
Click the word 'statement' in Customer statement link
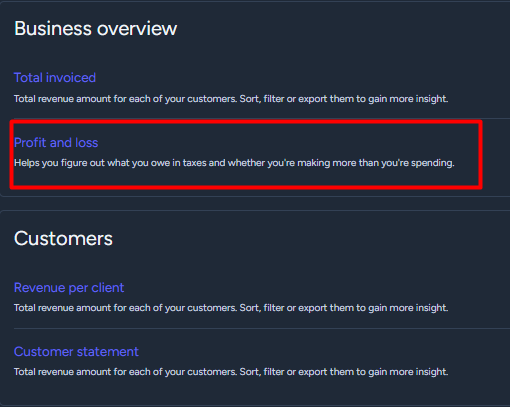point(107,352)
